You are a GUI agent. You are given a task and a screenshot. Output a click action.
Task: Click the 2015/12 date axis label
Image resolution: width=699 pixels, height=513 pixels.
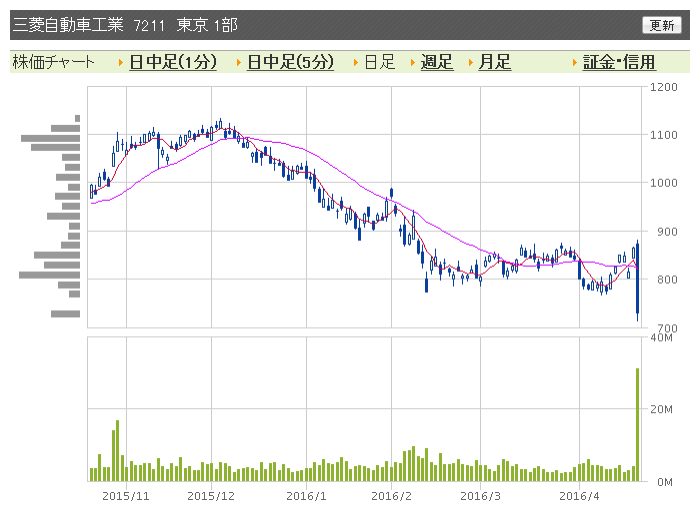pos(211,496)
